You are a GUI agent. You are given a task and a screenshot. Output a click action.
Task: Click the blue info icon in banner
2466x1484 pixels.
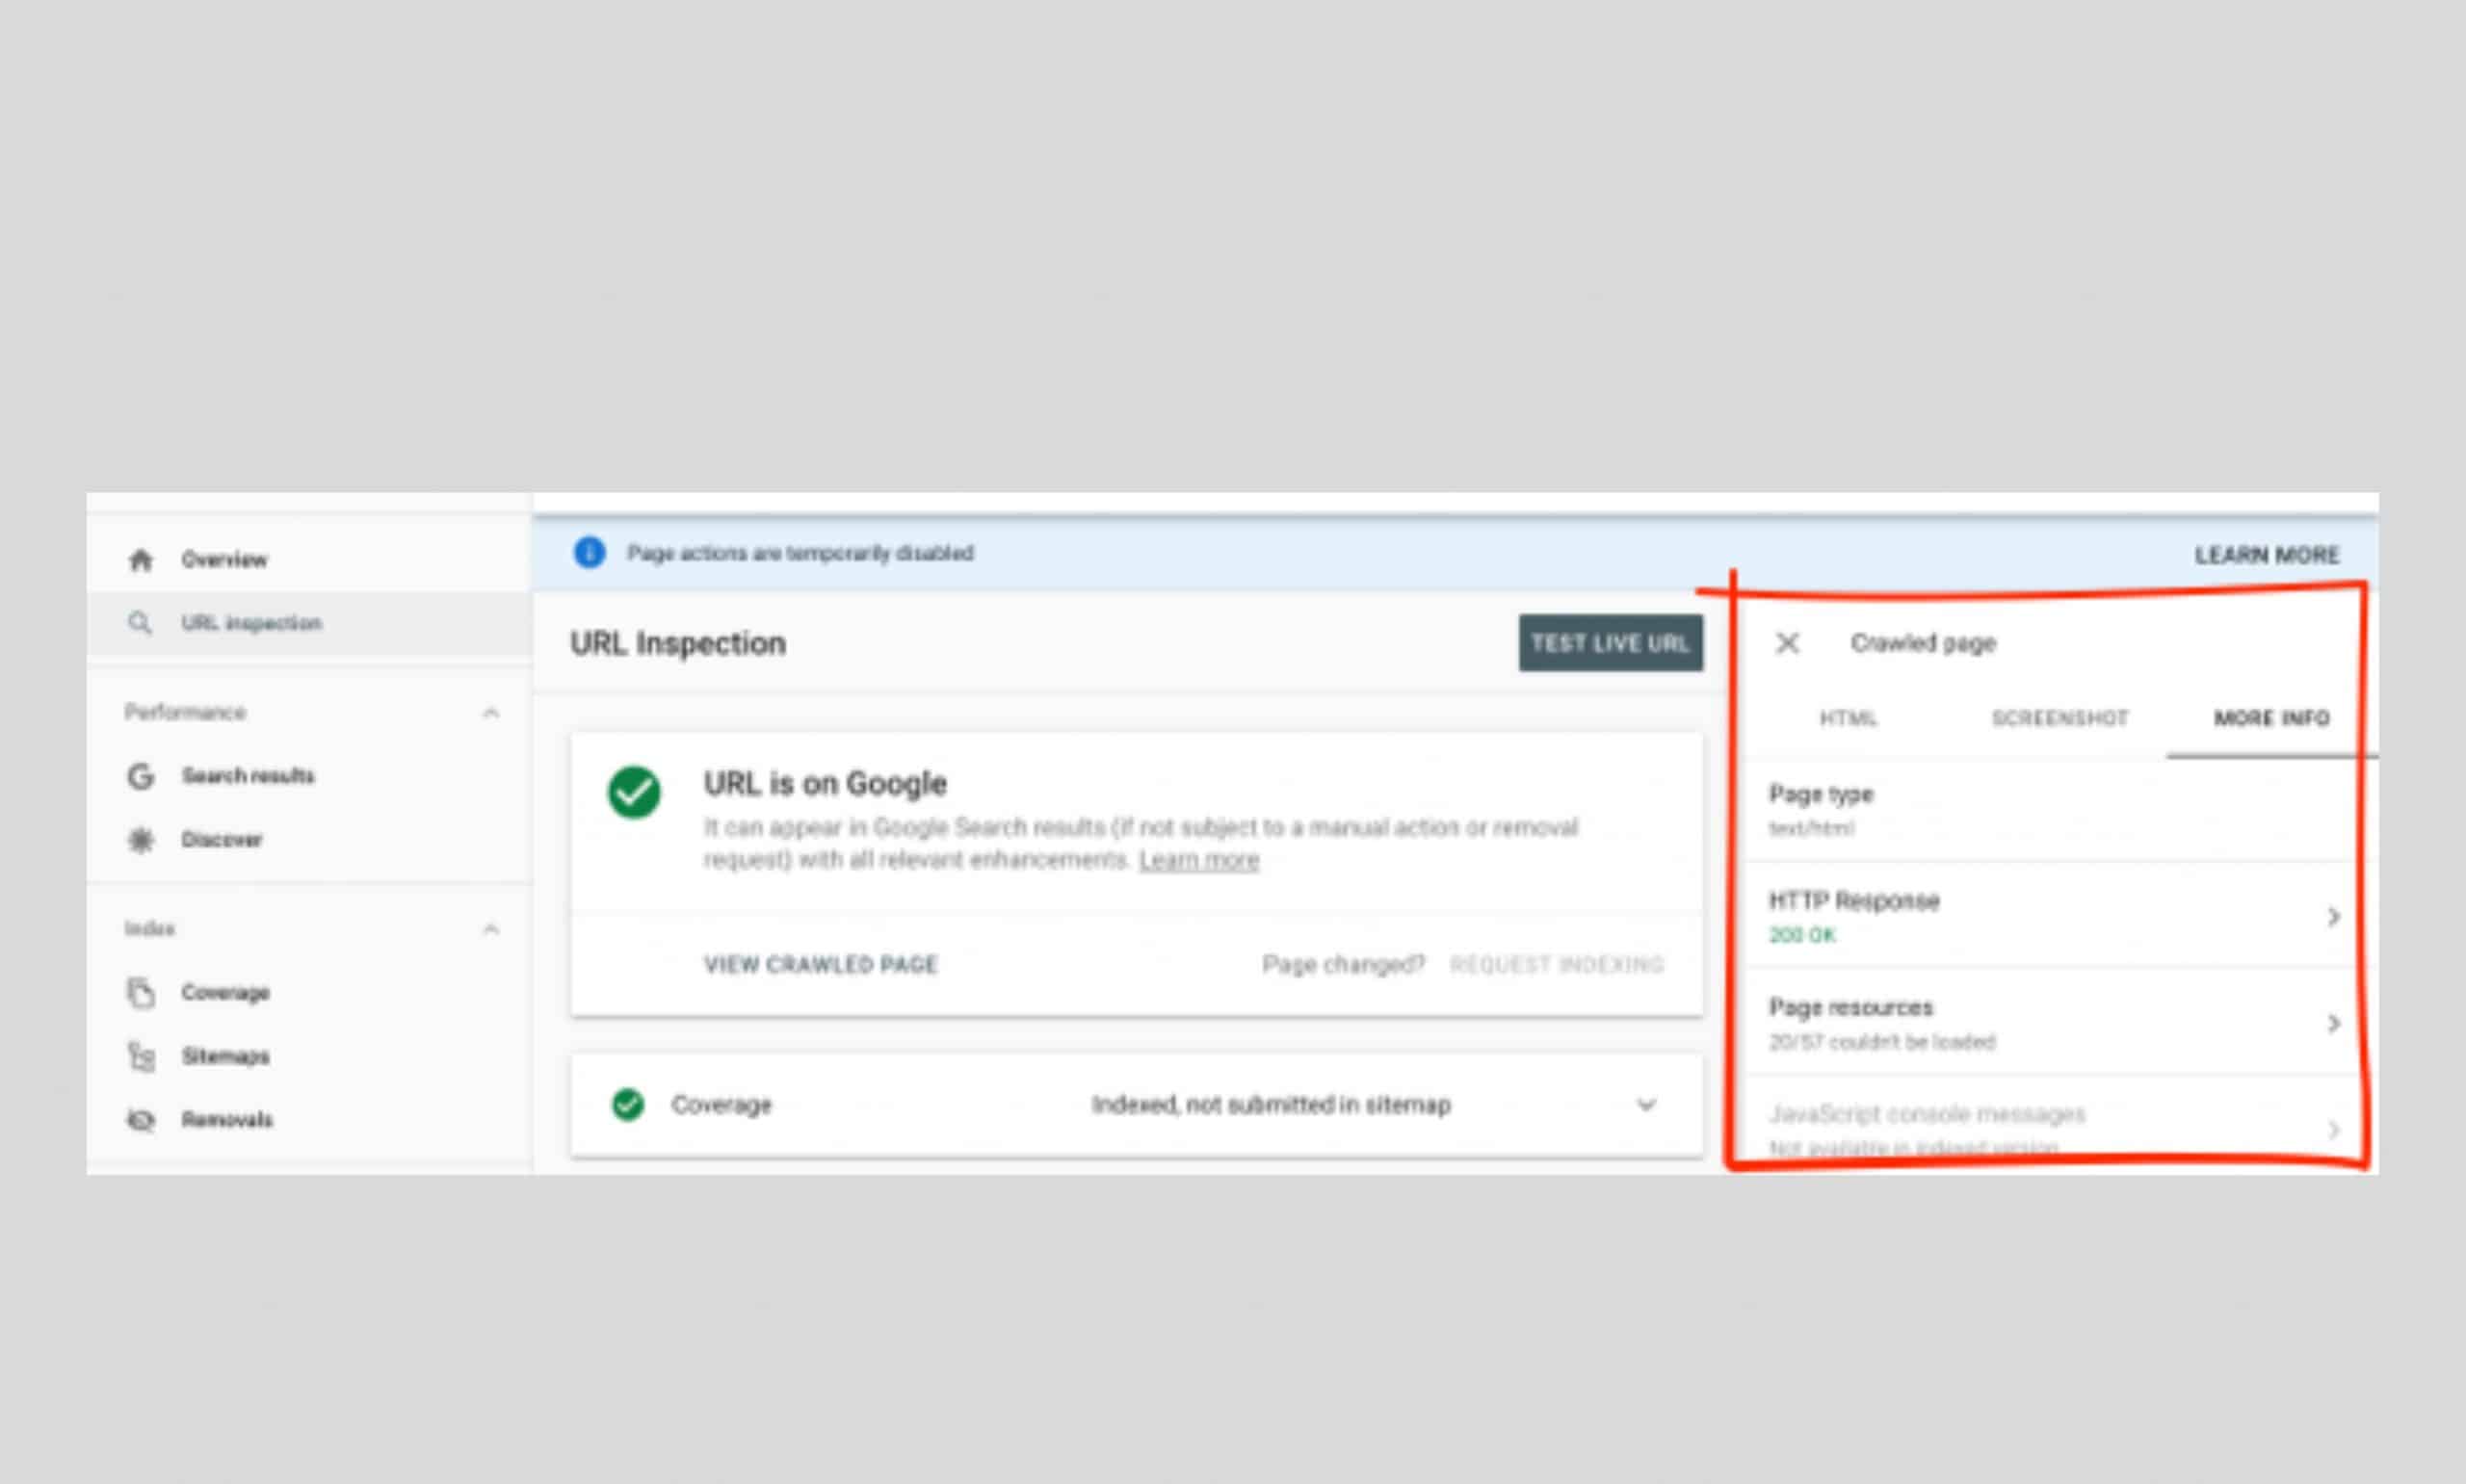(589, 553)
